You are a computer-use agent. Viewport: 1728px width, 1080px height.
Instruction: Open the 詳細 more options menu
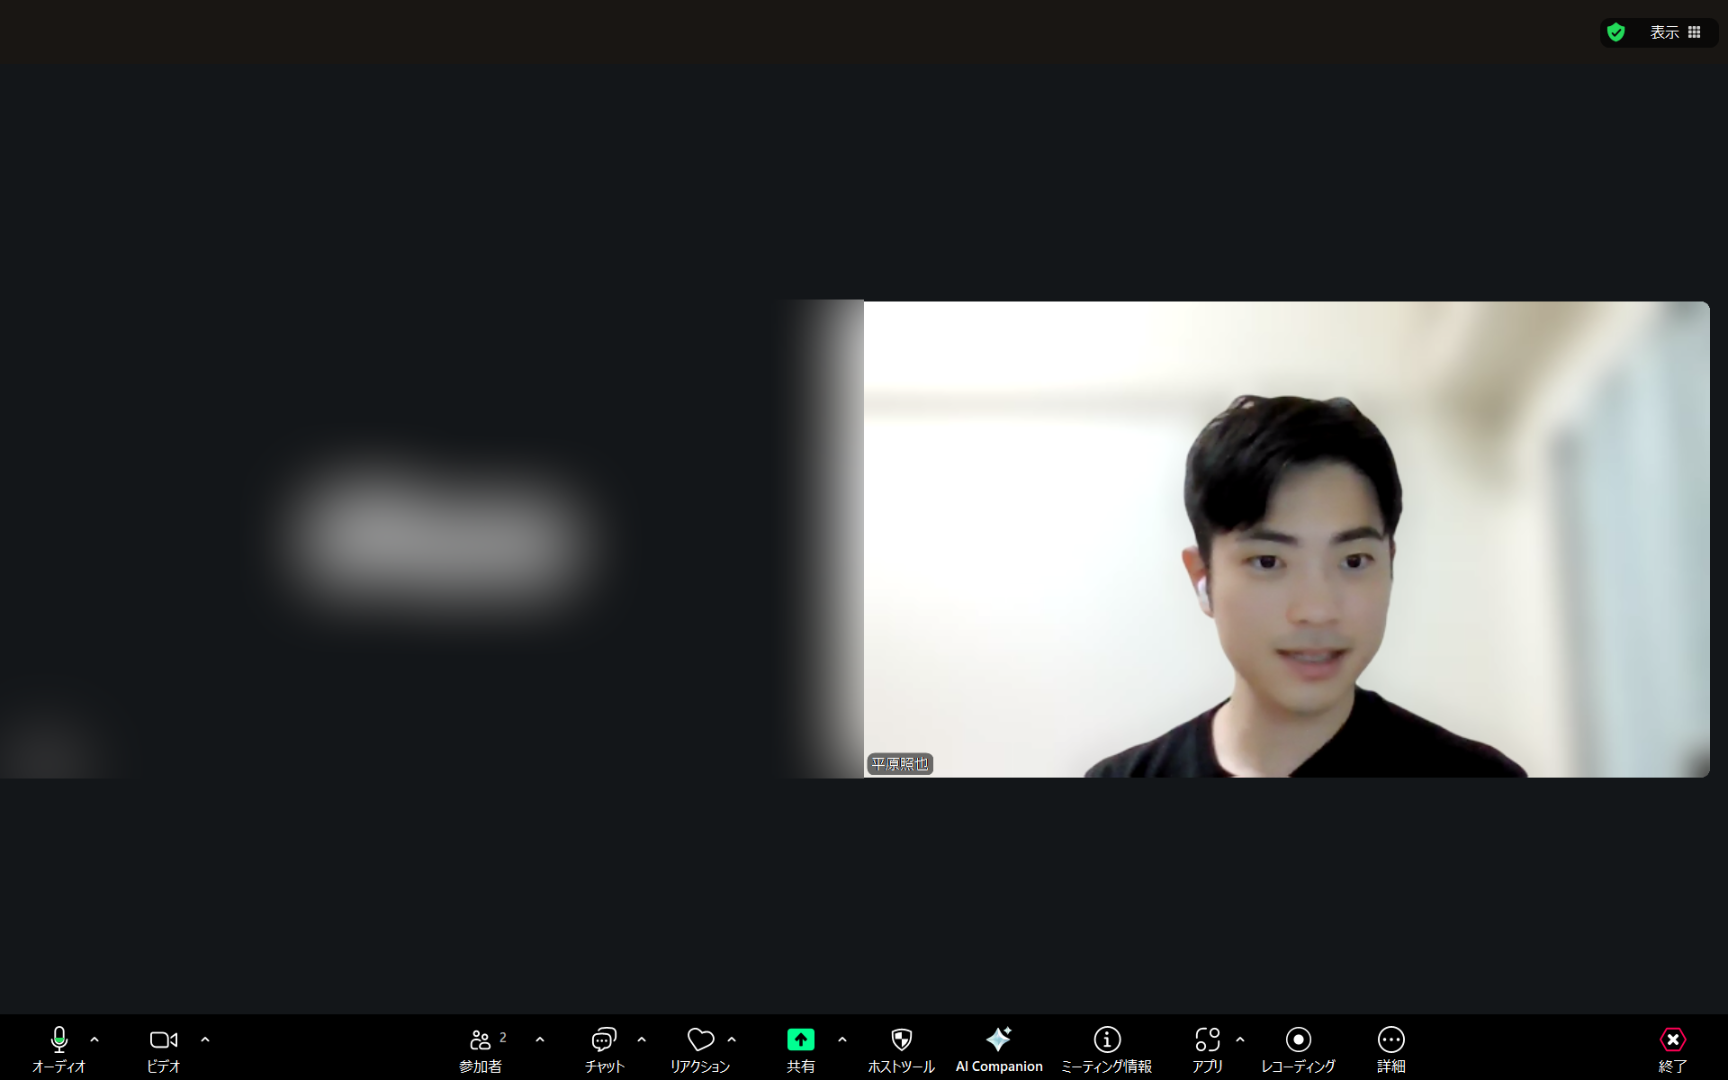click(x=1391, y=1040)
